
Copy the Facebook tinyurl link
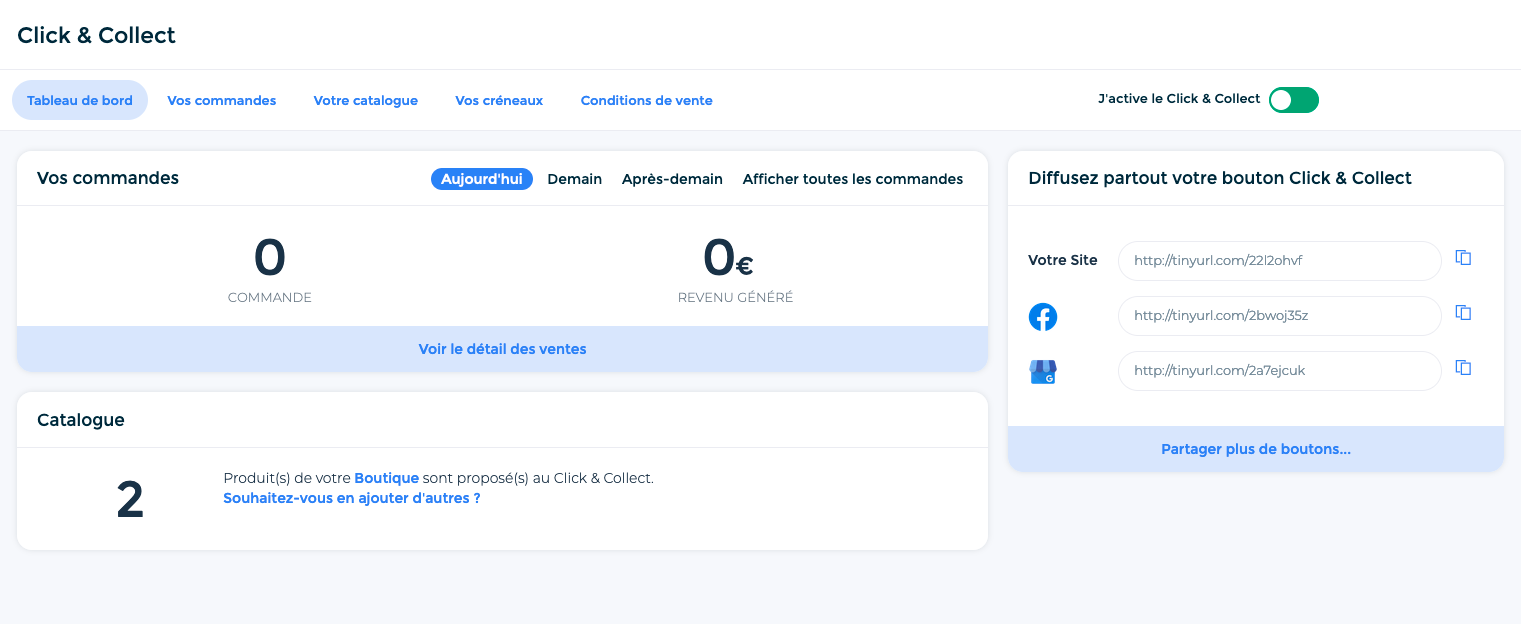tap(1463, 313)
